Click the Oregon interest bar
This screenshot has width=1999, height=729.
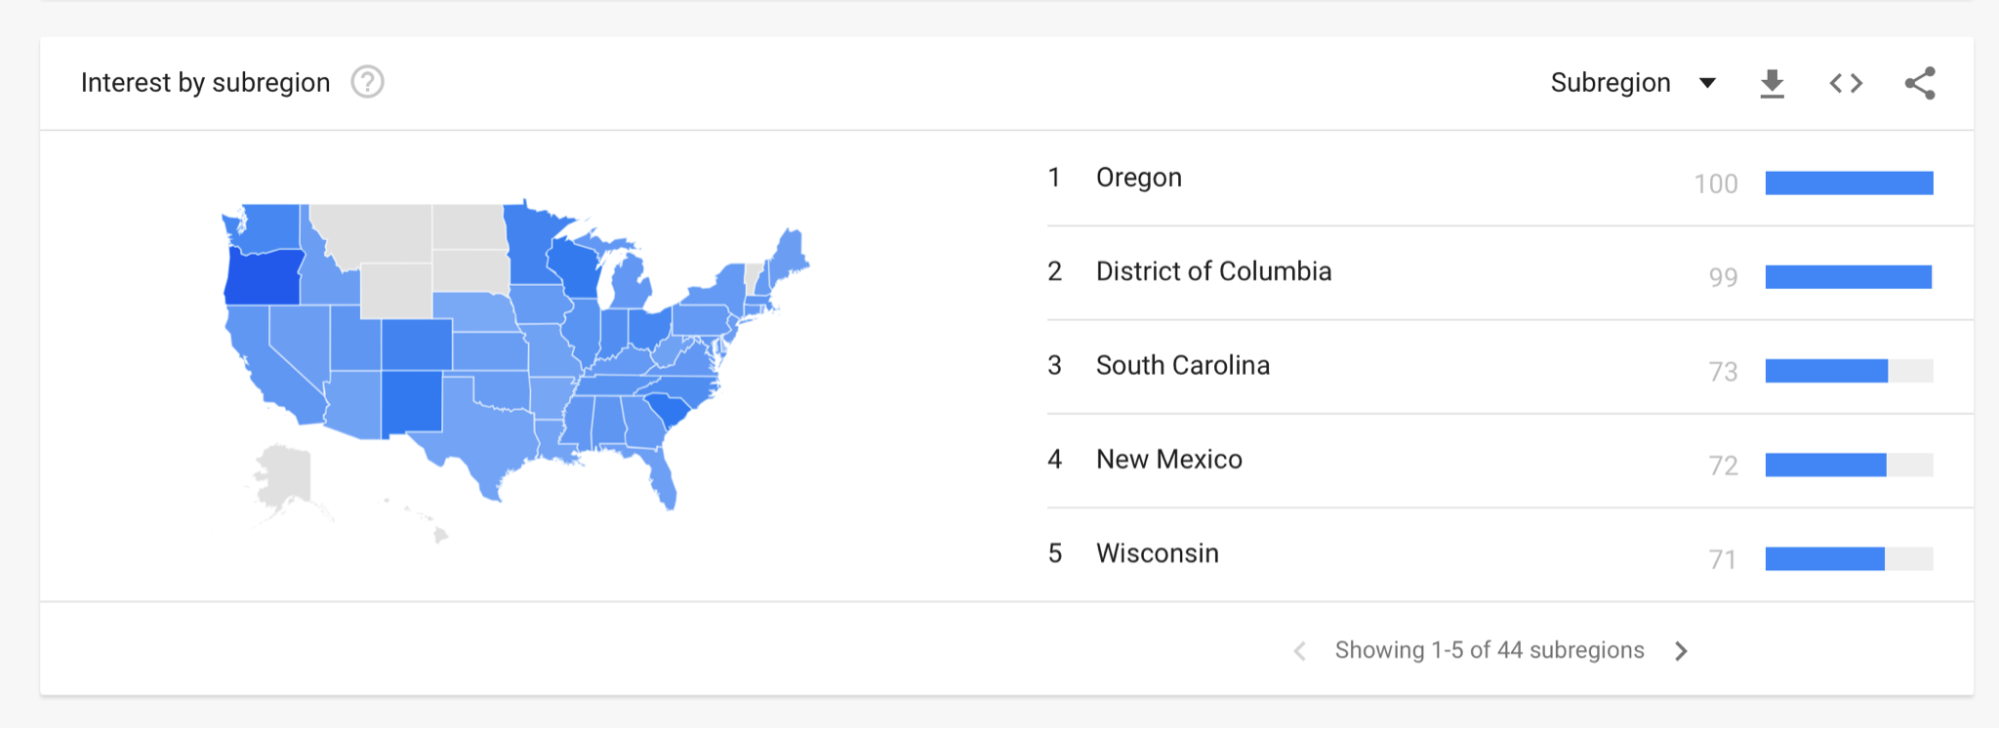(x=1848, y=183)
